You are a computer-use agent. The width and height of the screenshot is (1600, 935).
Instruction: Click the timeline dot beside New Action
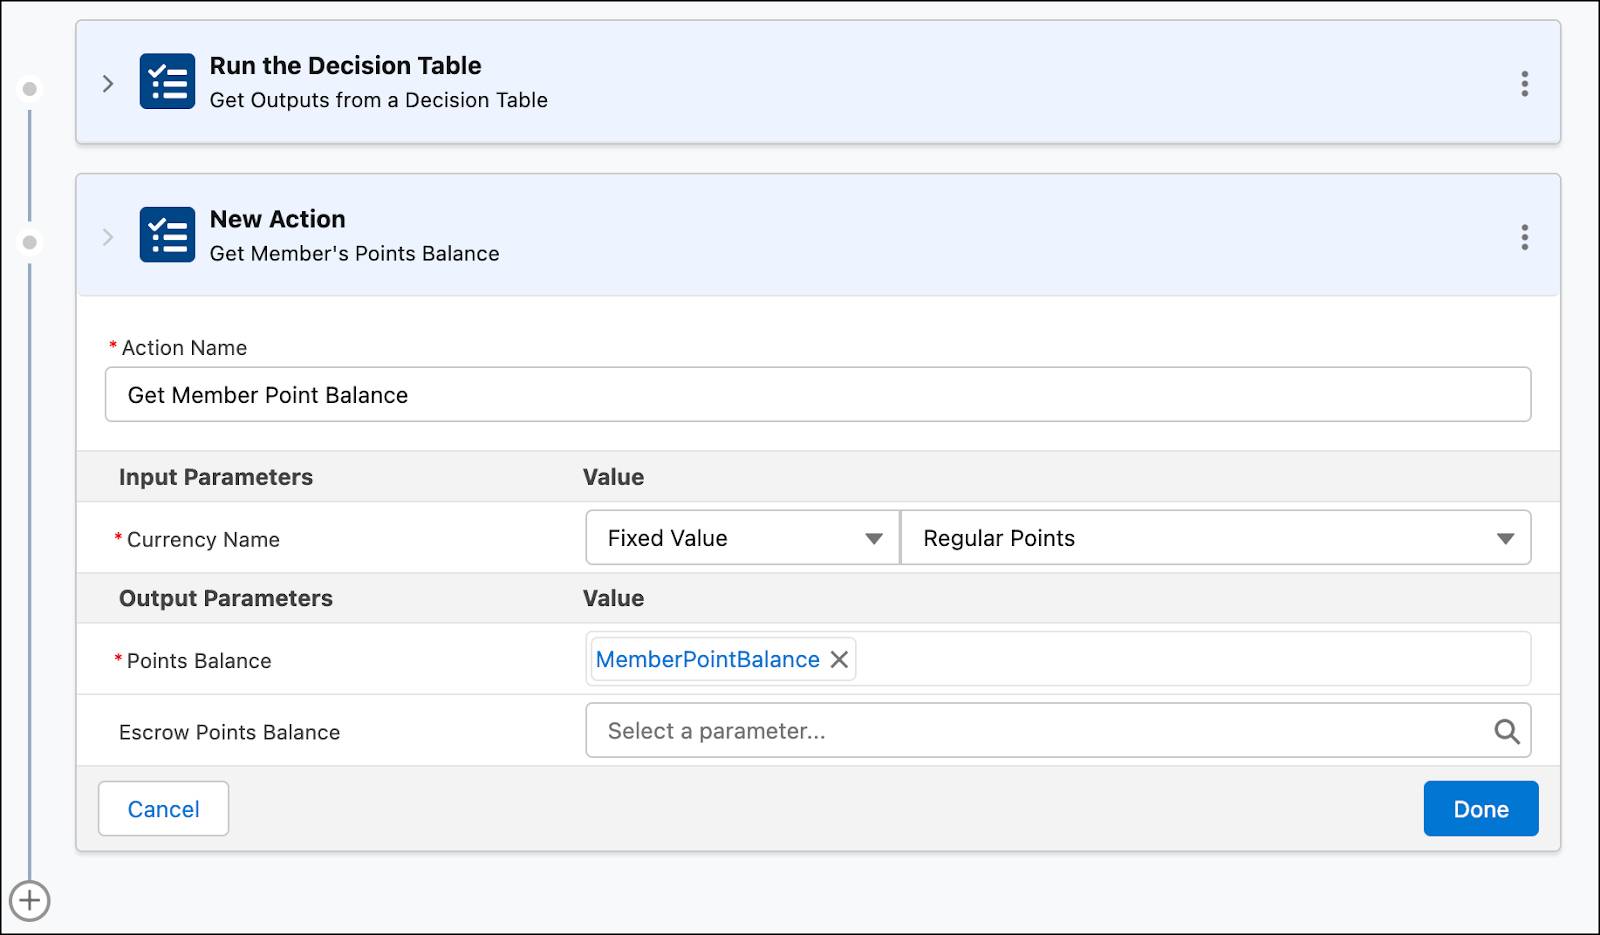[x=30, y=242]
